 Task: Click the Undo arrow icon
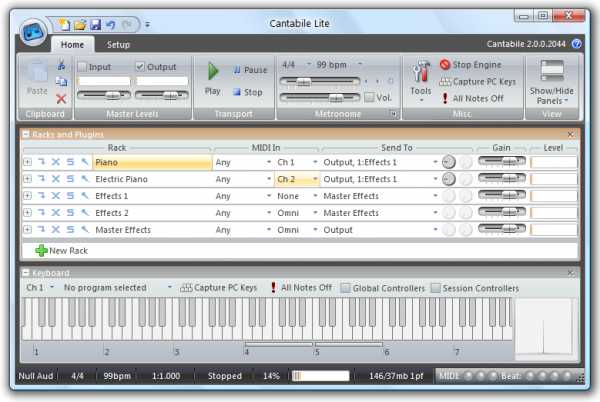[111, 25]
